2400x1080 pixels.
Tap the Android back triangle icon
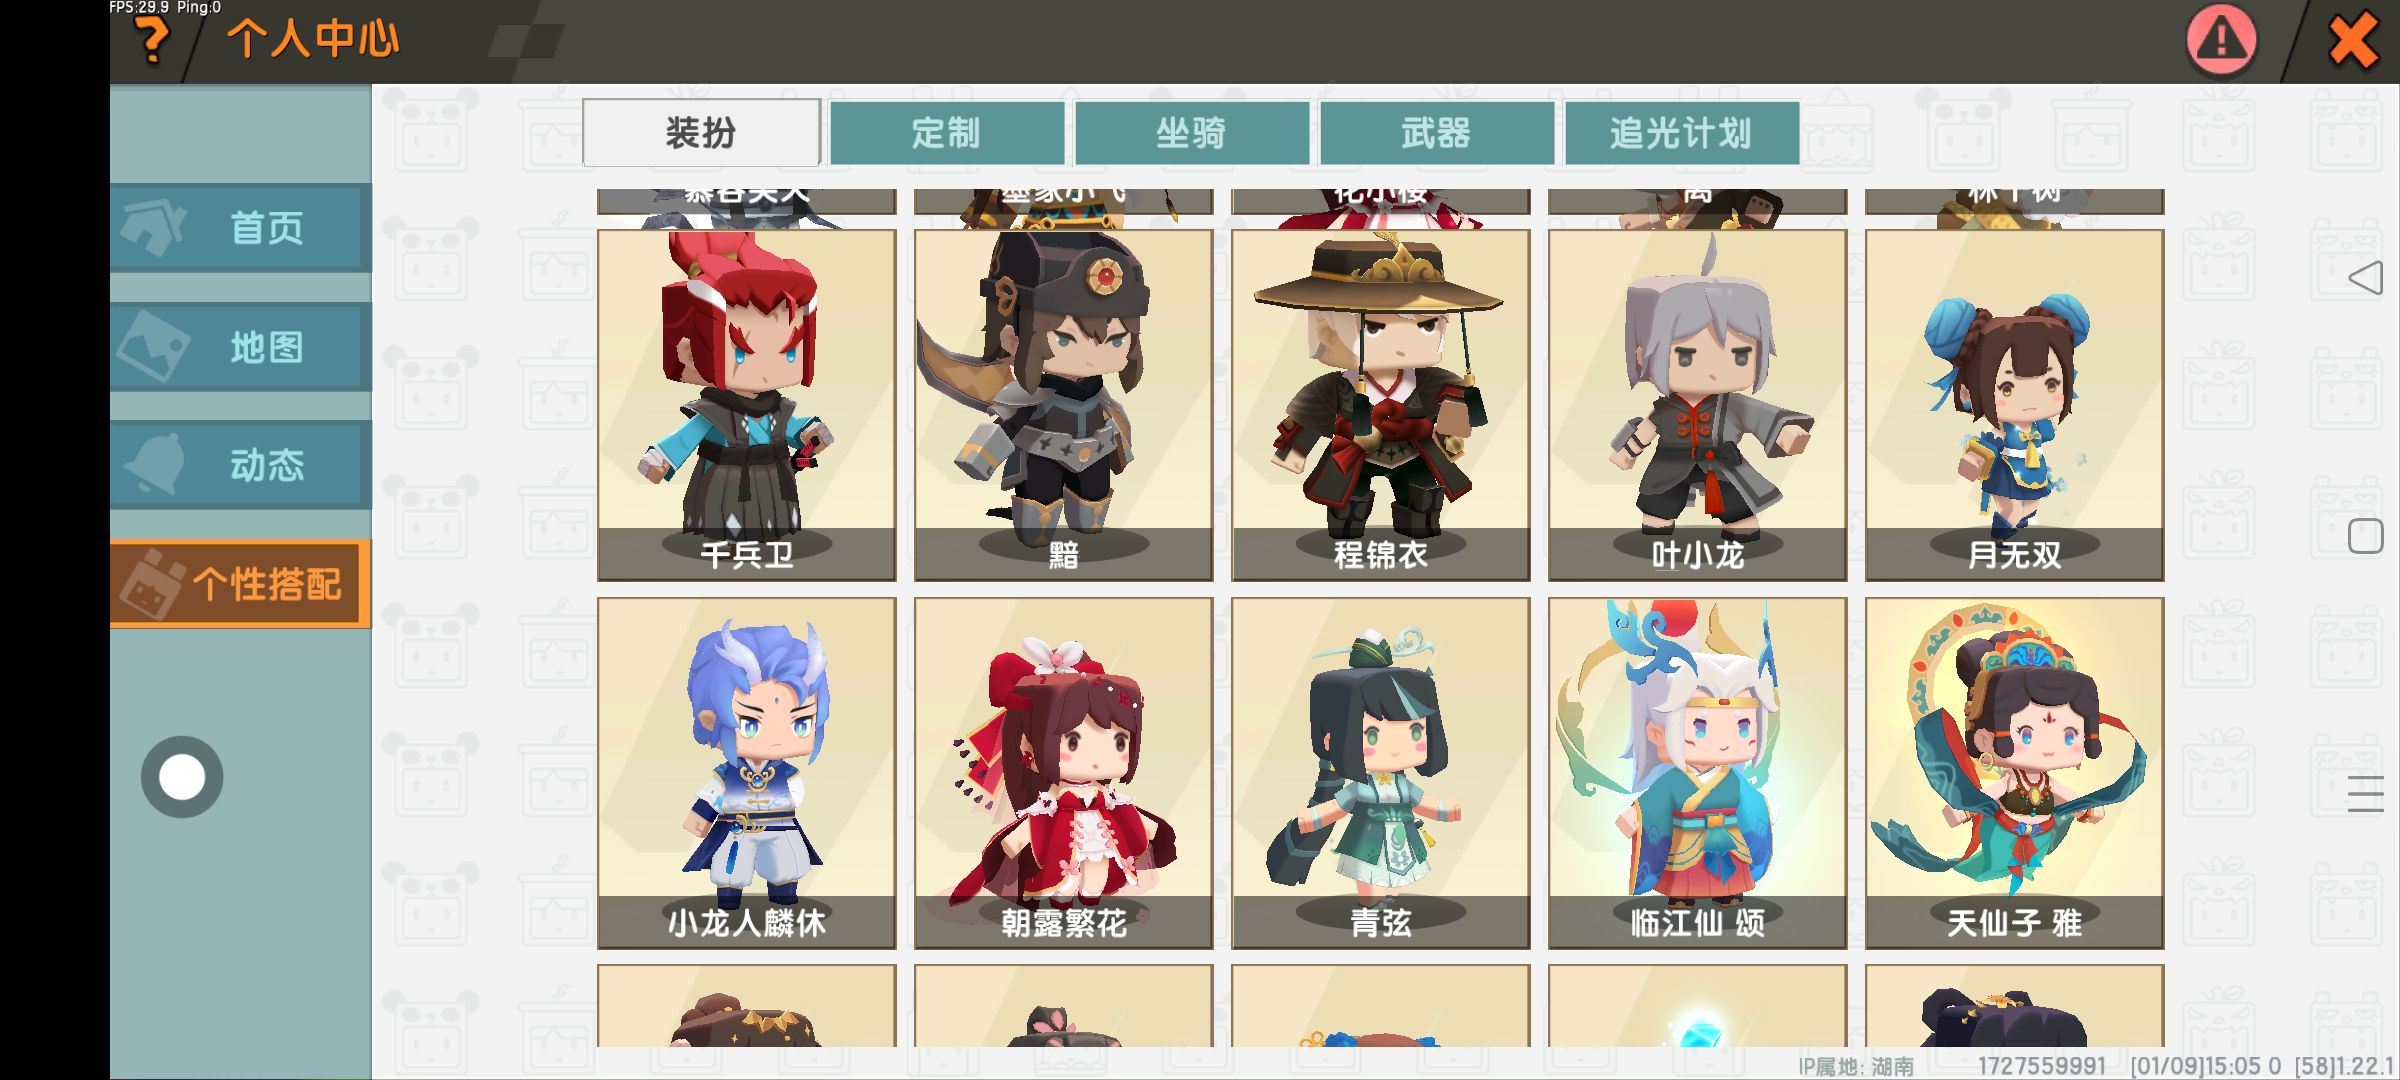click(x=2365, y=278)
